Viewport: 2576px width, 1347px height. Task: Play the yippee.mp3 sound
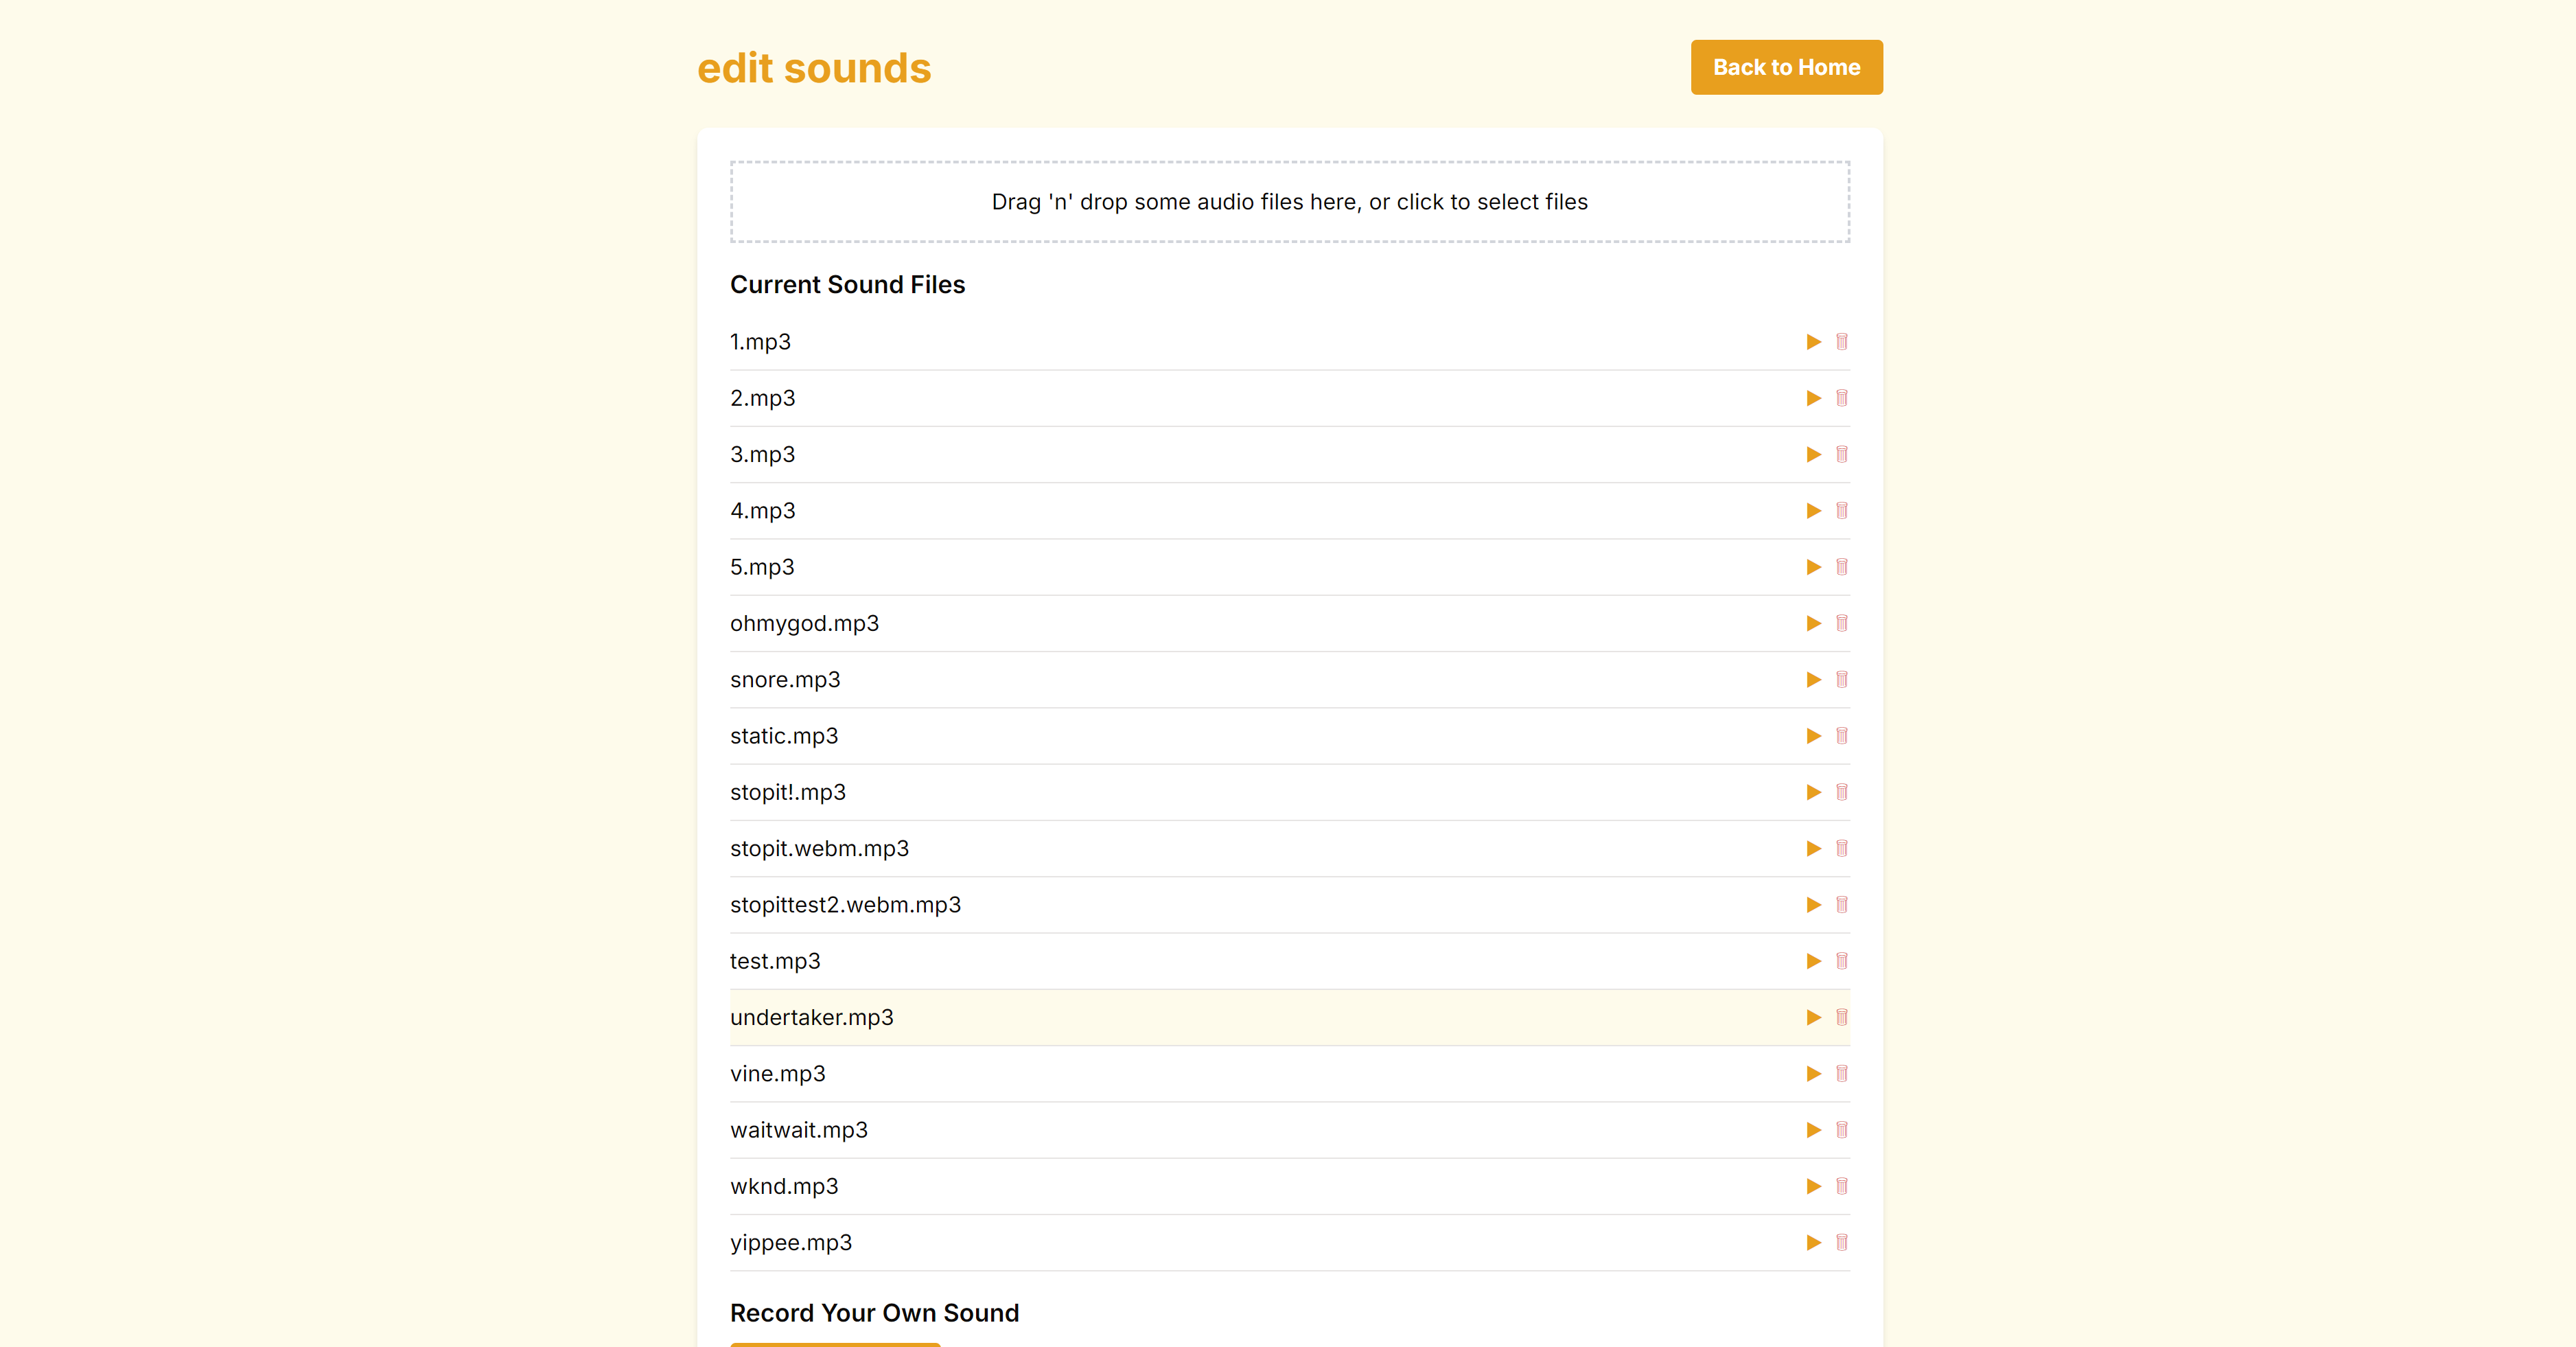point(1813,1243)
